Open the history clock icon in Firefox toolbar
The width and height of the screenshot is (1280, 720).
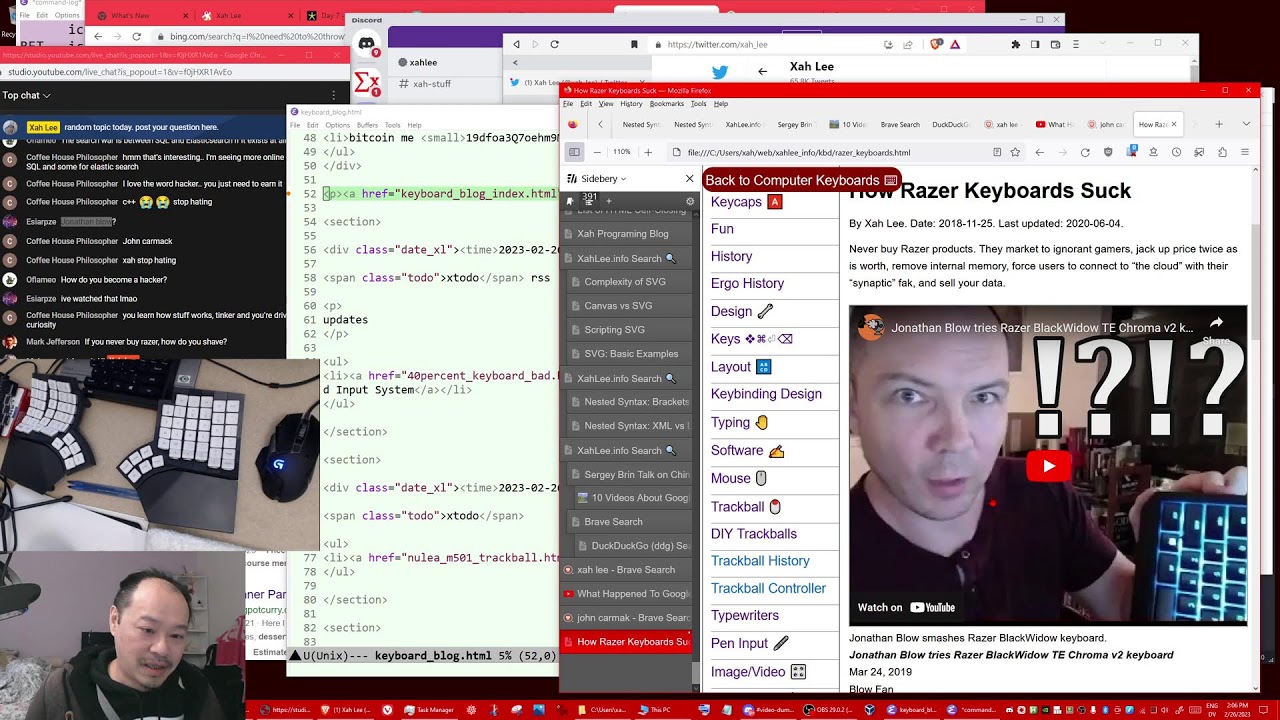coord(1176,152)
